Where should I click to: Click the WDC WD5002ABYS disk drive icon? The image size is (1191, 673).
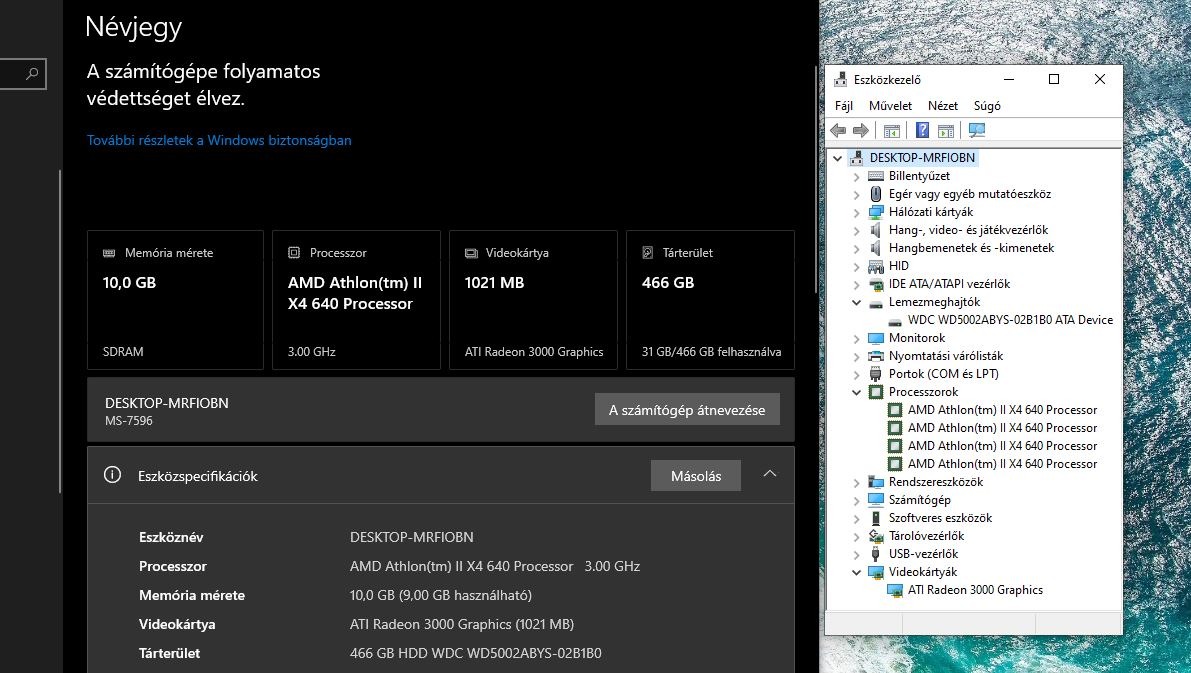click(x=895, y=321)
